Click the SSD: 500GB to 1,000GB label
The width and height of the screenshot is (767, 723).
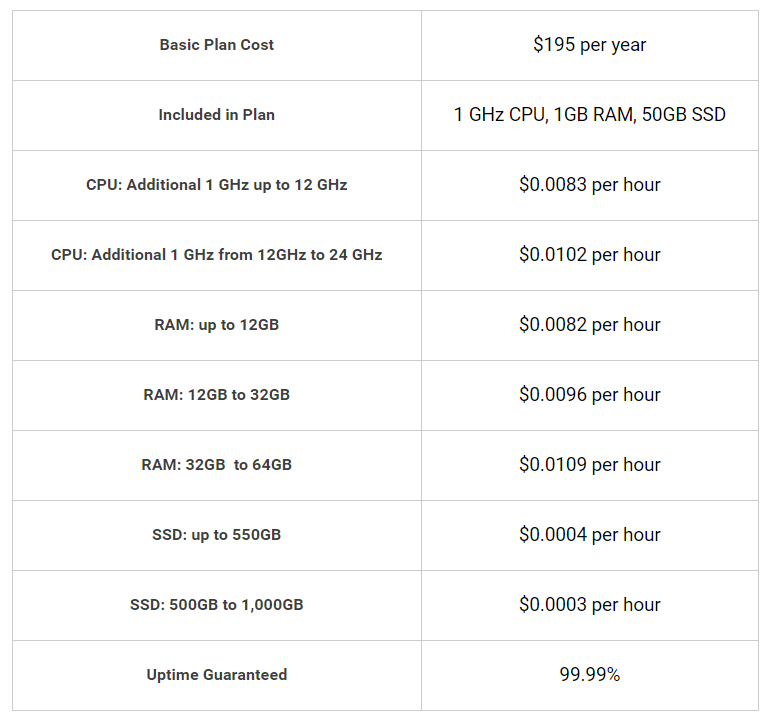click(217, 605)
